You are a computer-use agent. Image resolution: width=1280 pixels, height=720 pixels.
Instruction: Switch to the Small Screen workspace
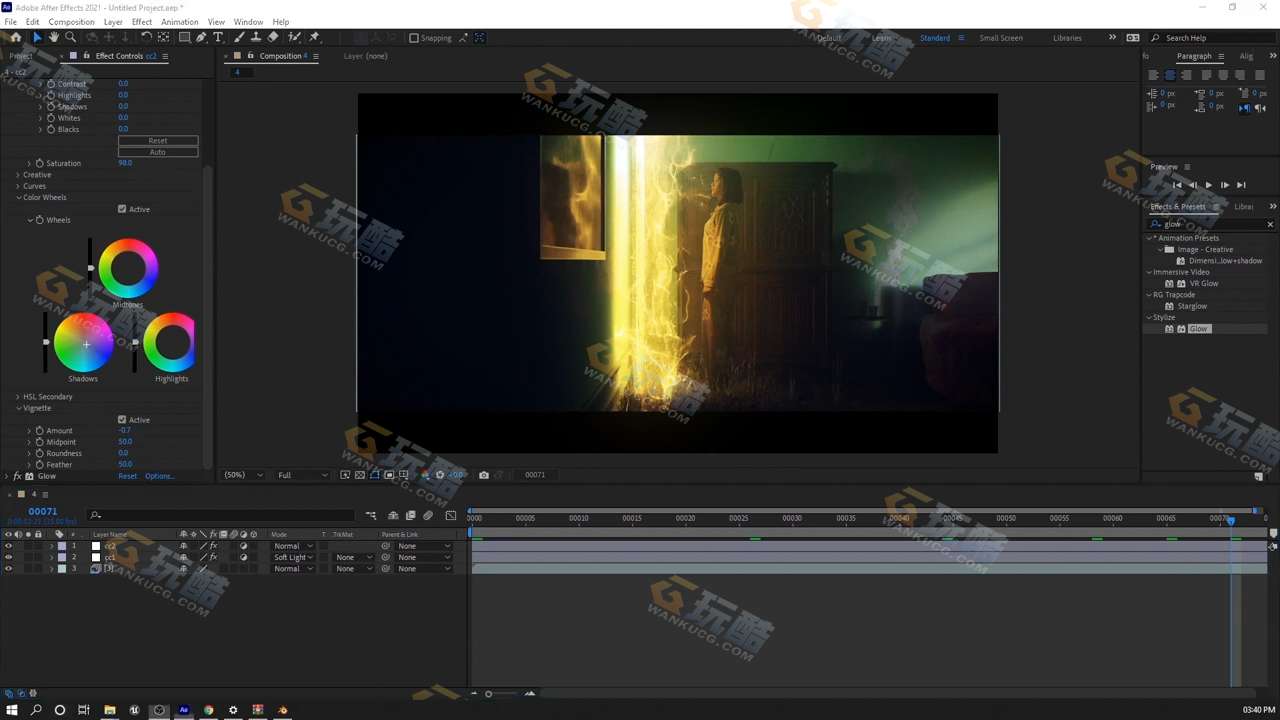(x=1001, y=38)
